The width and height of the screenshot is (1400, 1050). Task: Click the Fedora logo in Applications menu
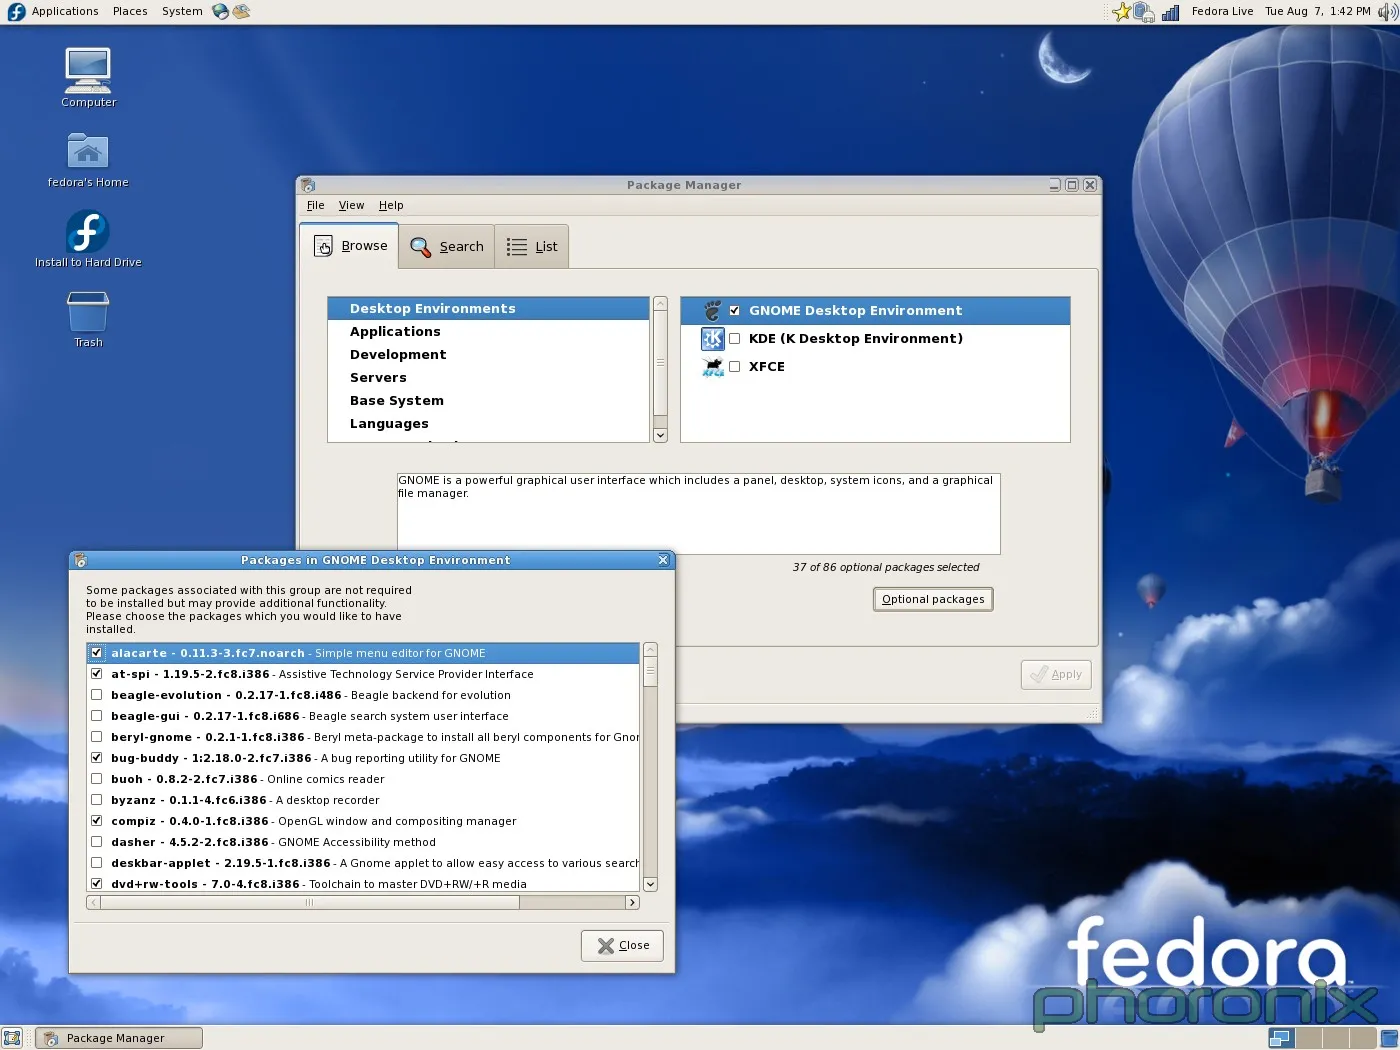16,12
